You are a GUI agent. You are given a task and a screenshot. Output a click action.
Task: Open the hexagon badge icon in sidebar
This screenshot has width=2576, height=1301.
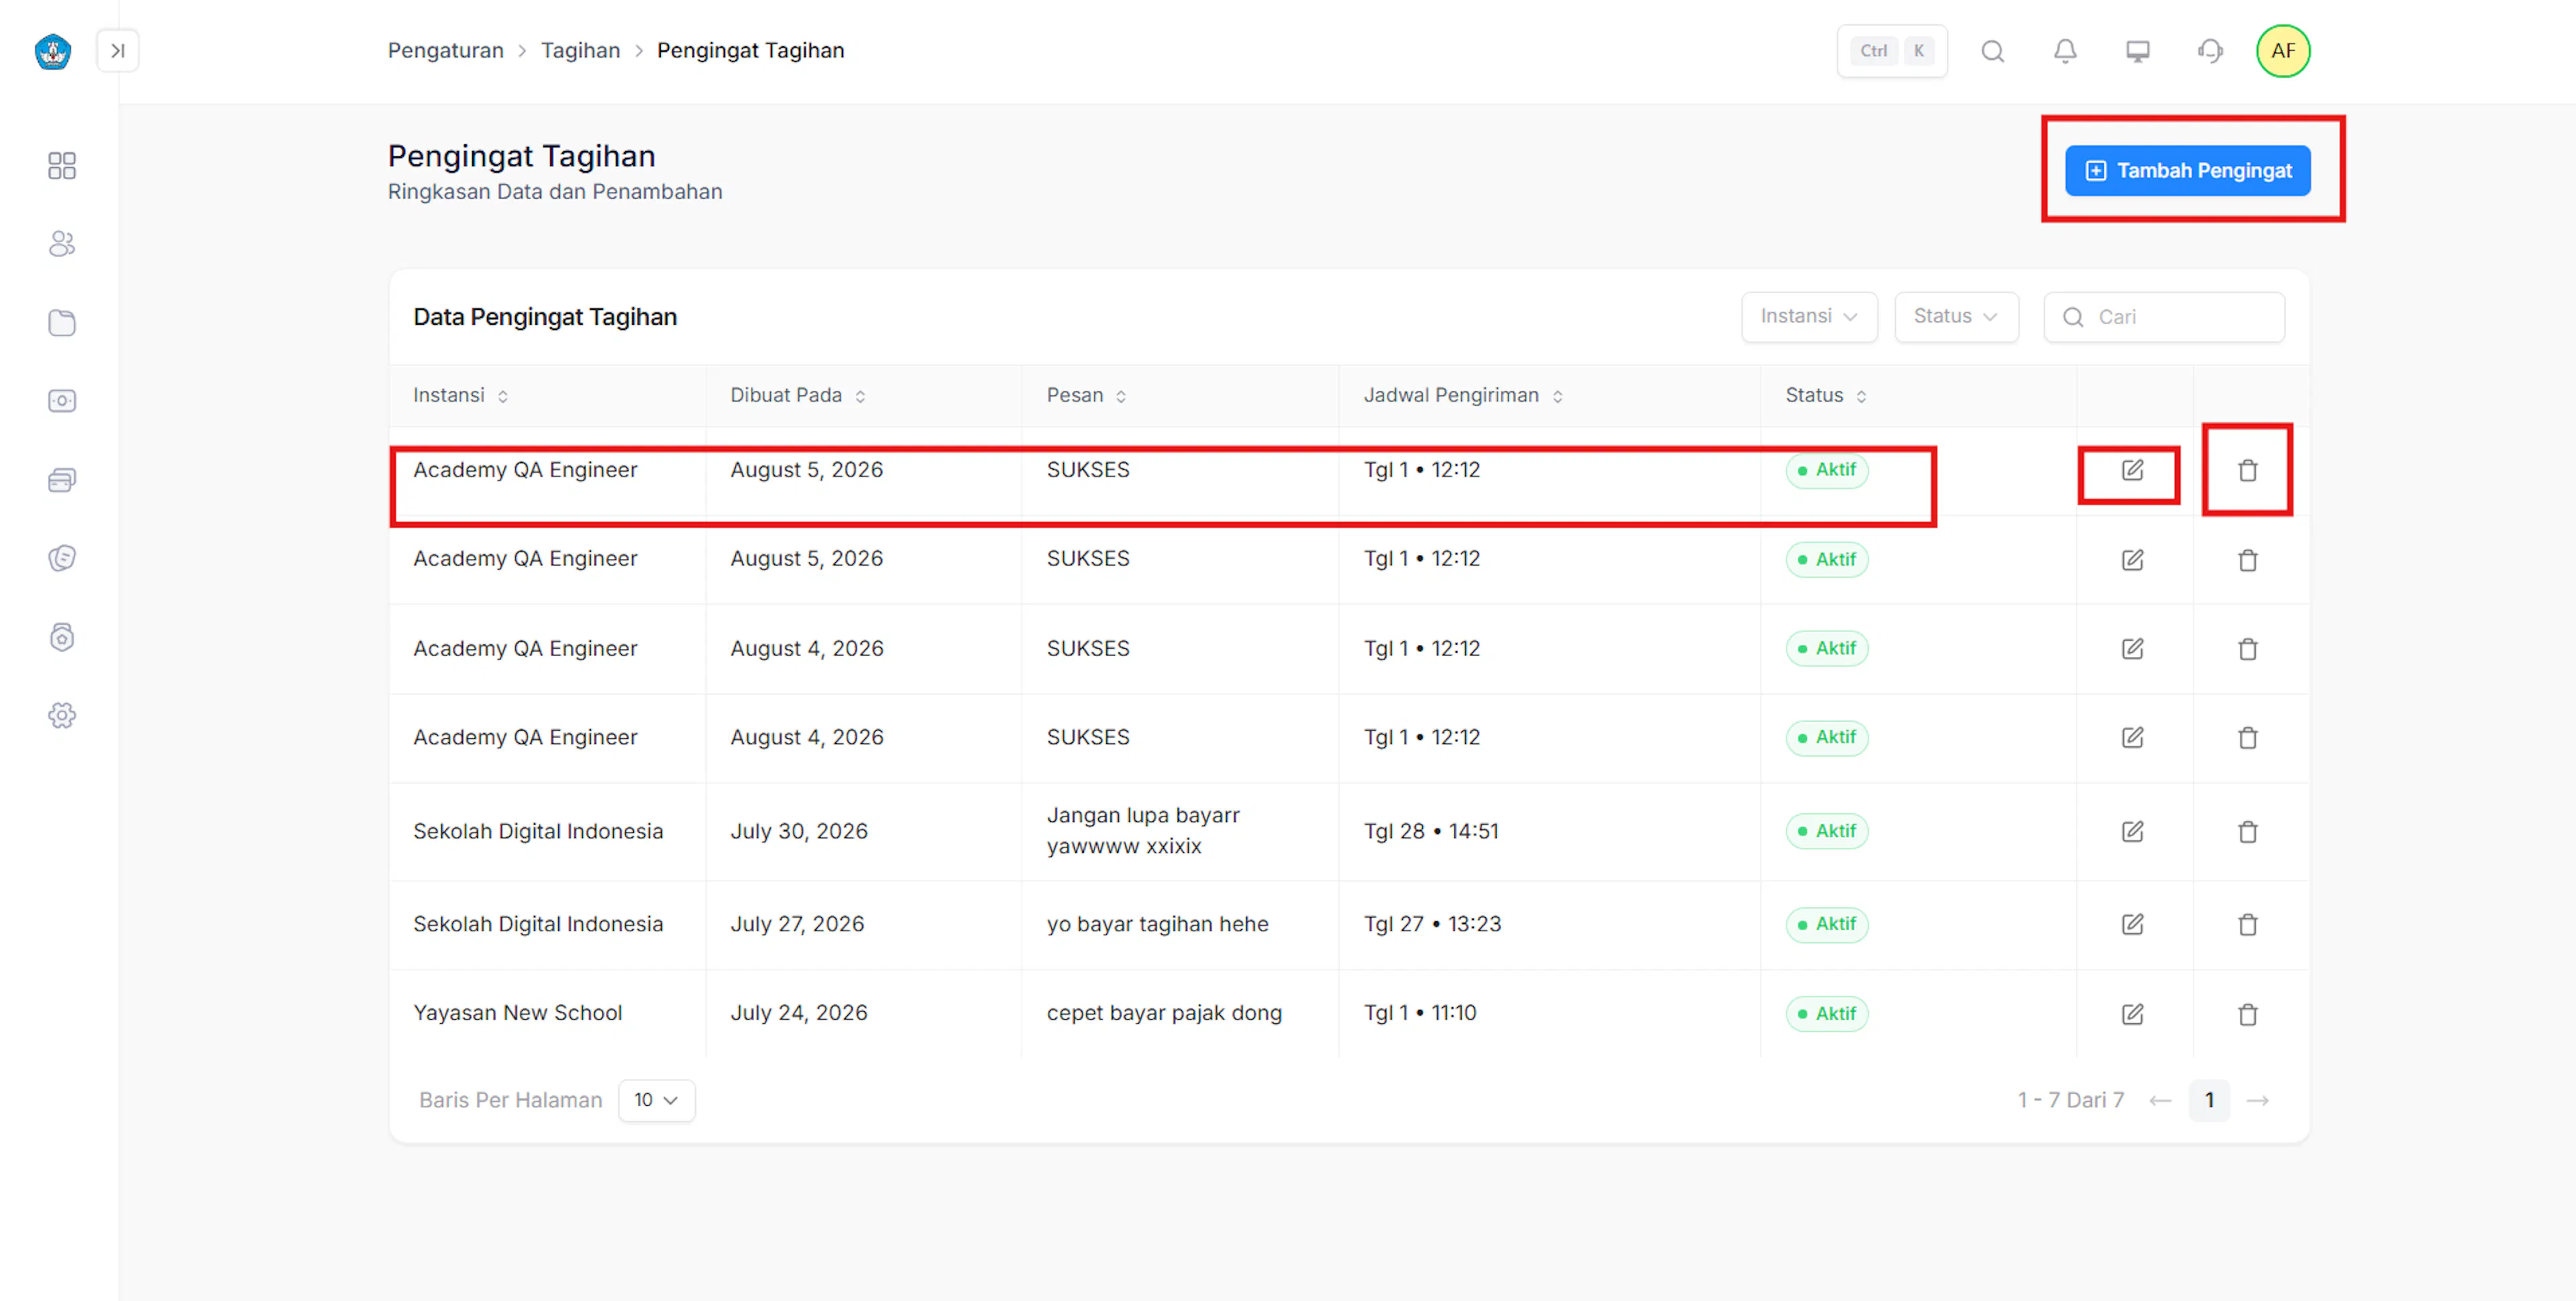(x=62, y=637)
